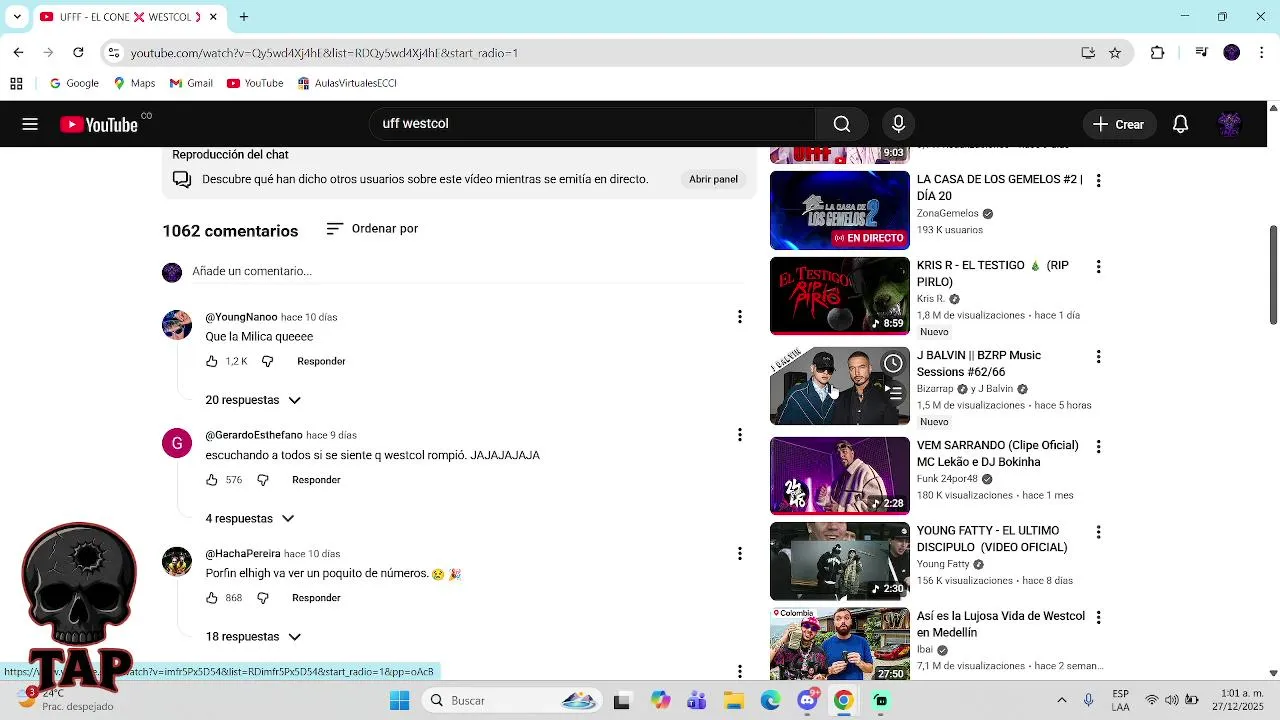The image size is (1280, 720).
Task: Open the @YoungNanoo channel link
Action: click(x=241, y=317)
